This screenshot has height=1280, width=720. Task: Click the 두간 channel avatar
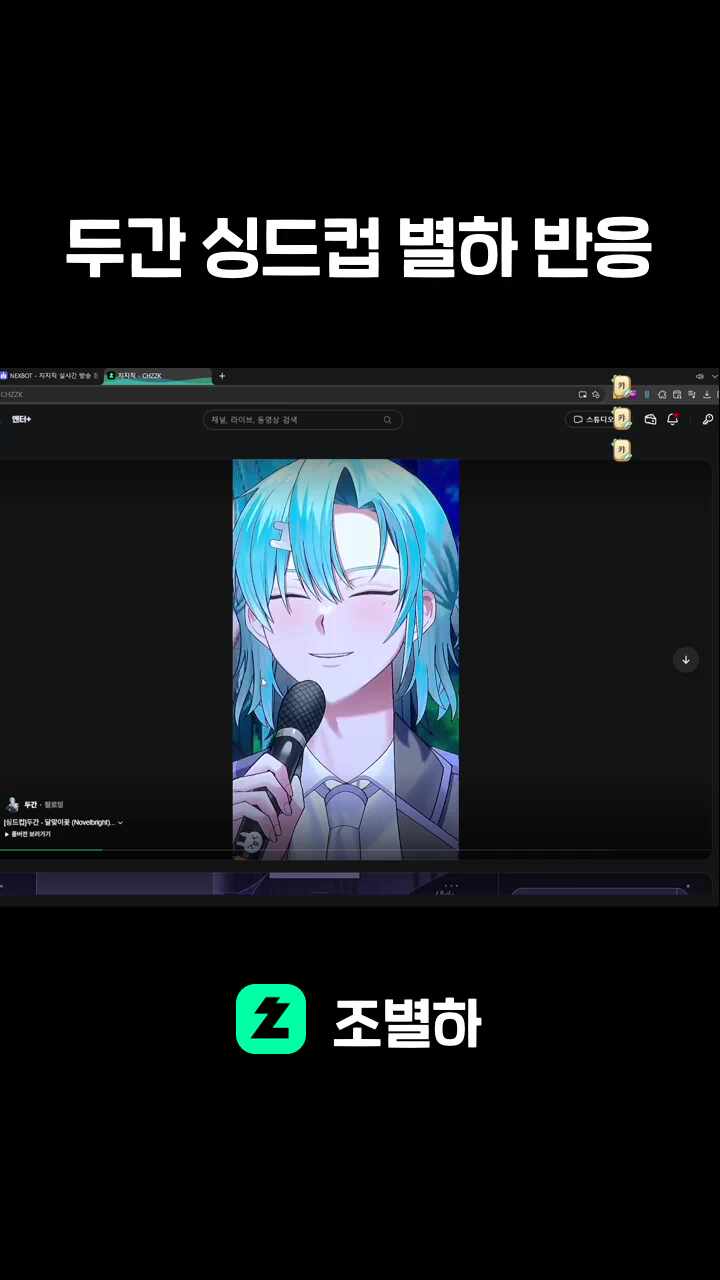(x=13, y=805)
